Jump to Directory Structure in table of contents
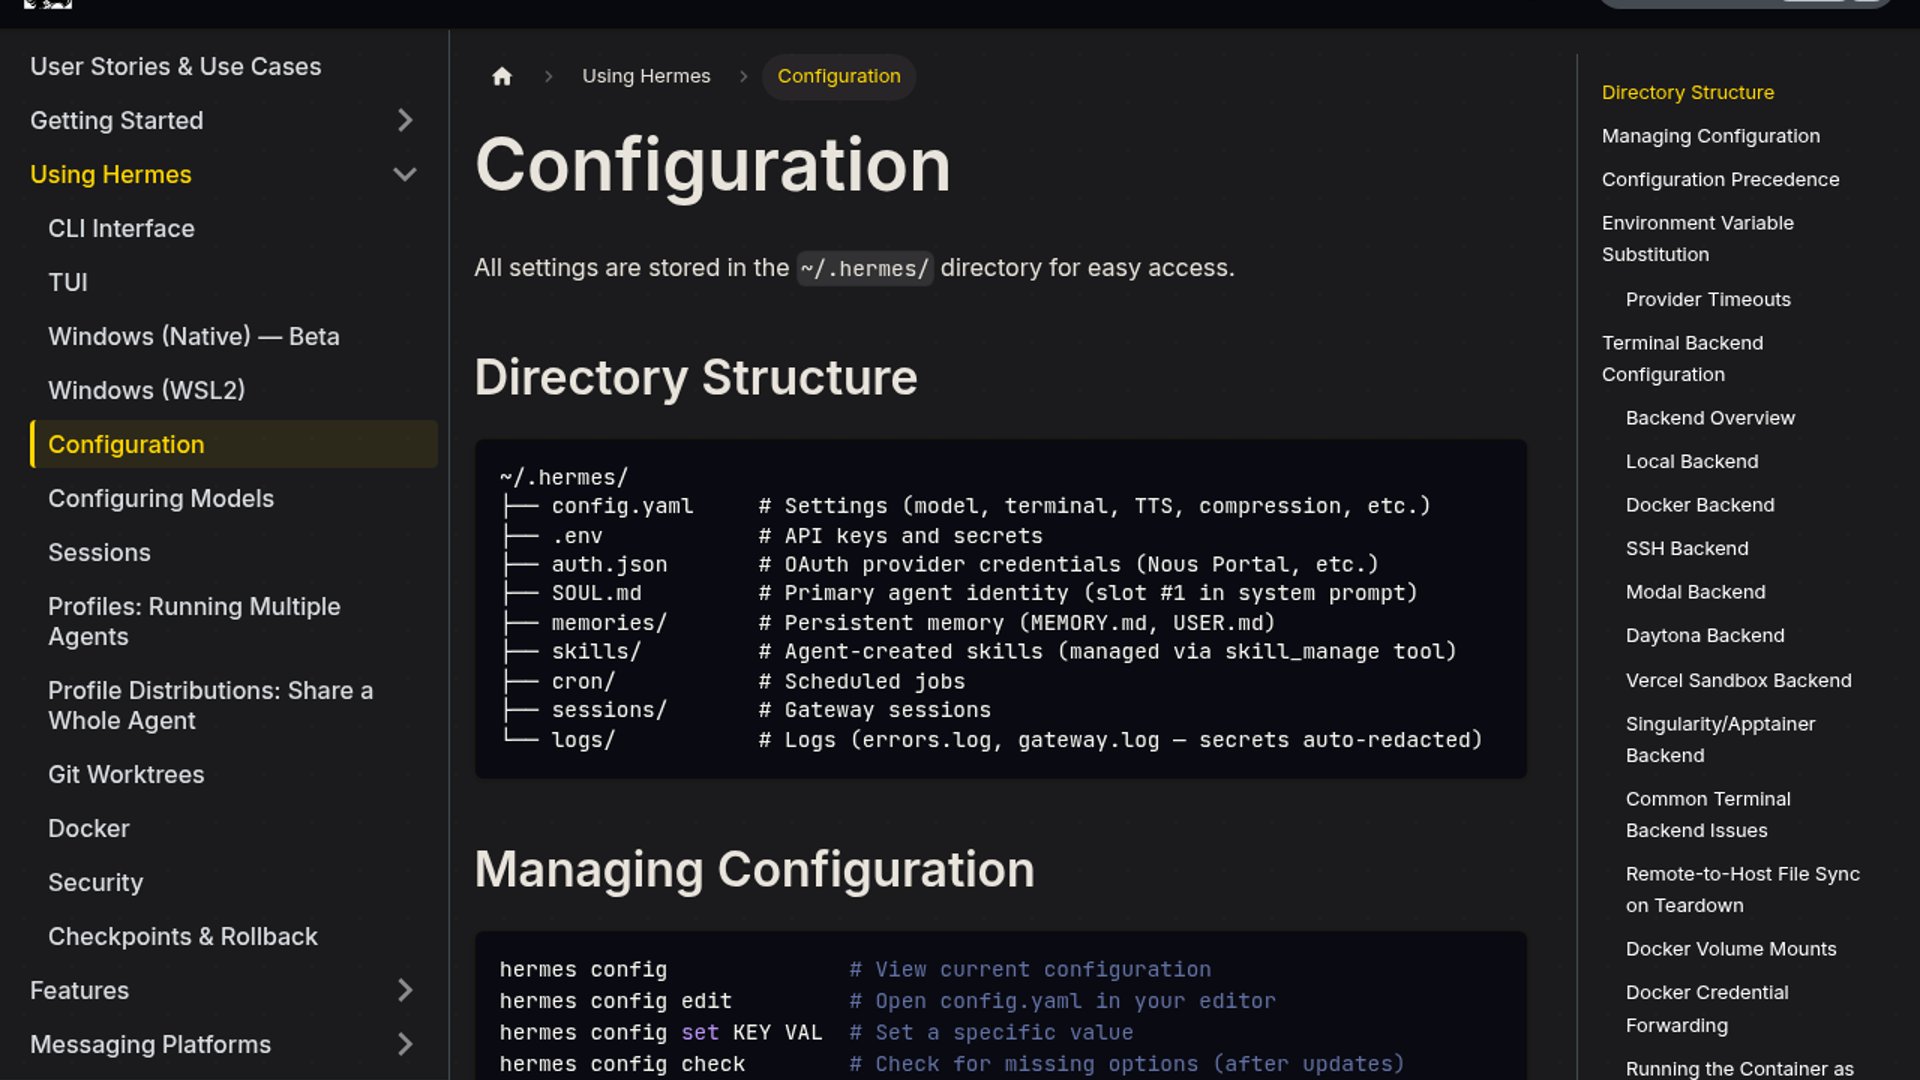This screenshot has width=1920, height=1080. 1688,92
